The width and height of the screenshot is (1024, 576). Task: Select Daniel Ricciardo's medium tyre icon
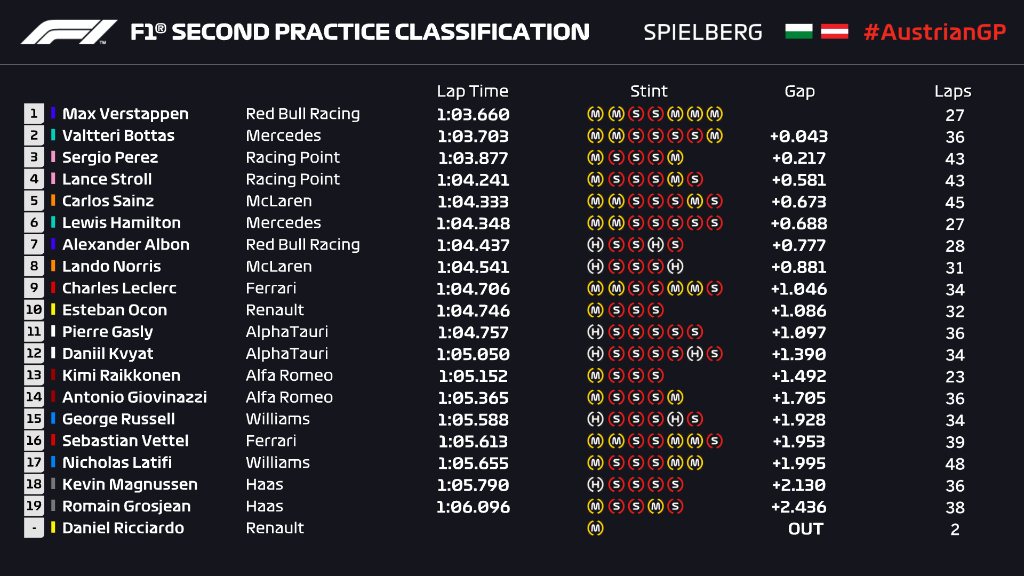(x=595, y=528)
